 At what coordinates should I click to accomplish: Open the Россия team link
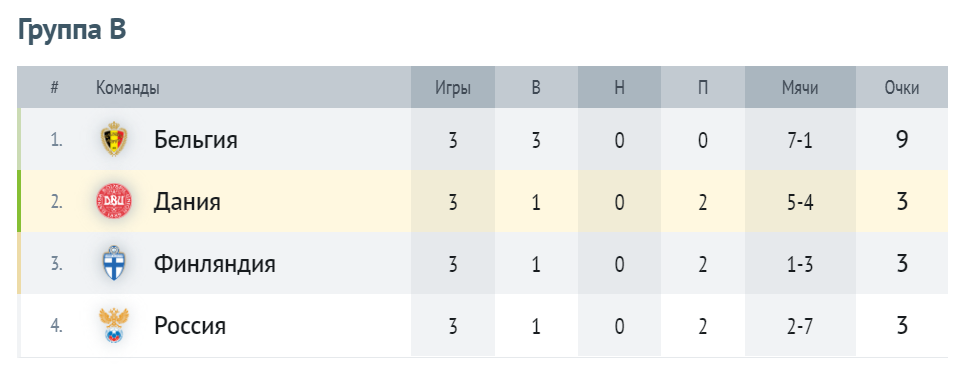(190, 325)
